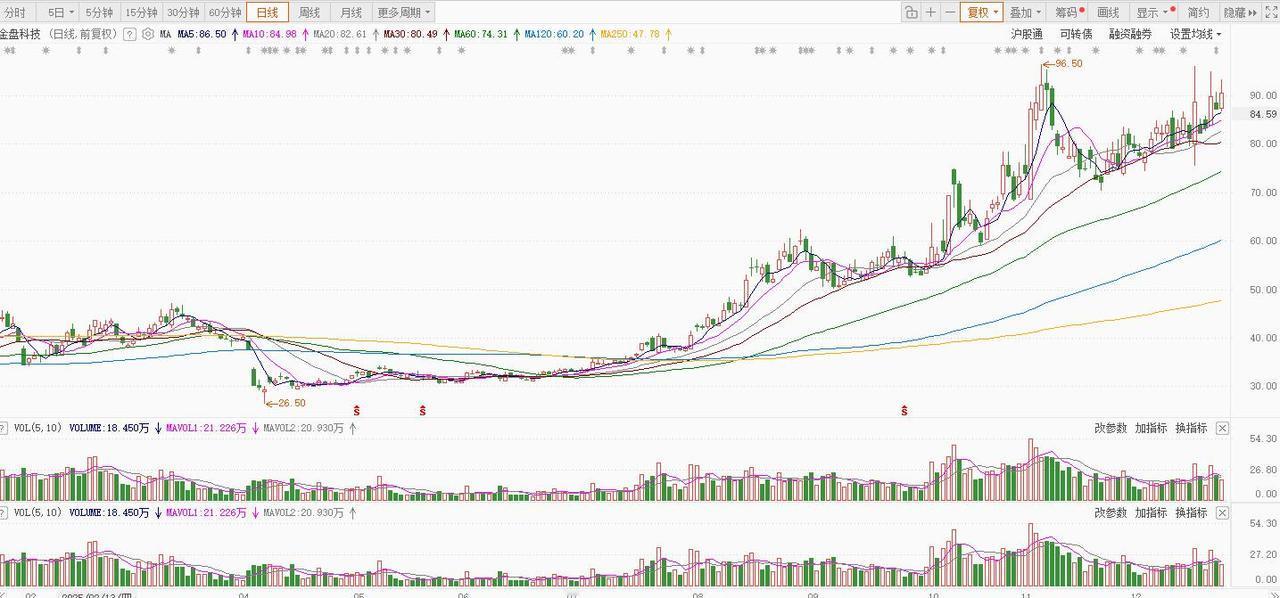Close the lower VOL indicator panel
The width and height of the screenshot is (1280, 598).
(1222, 513)
